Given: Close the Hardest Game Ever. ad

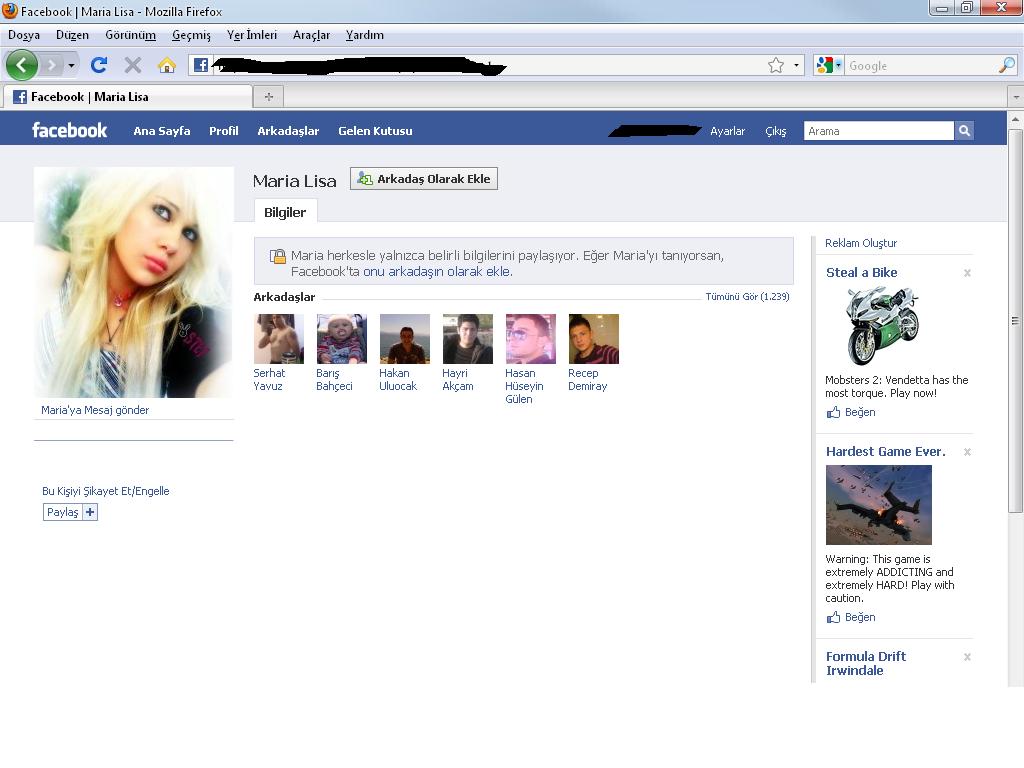Looking at the screenshot, I should (x=967, y=452).
